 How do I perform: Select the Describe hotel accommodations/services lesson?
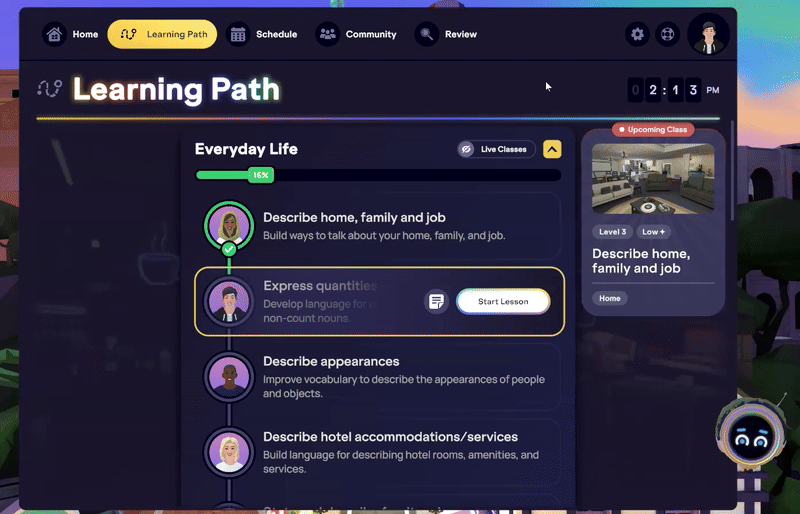[390, 437]
